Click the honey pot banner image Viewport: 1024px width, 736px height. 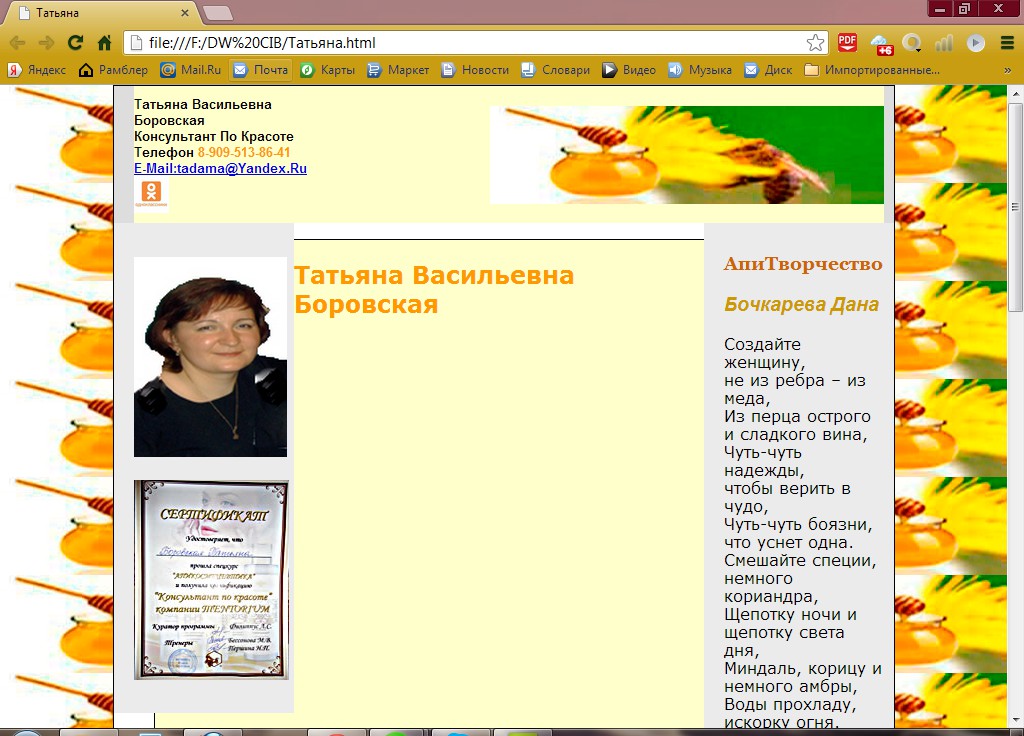point(686,155)
